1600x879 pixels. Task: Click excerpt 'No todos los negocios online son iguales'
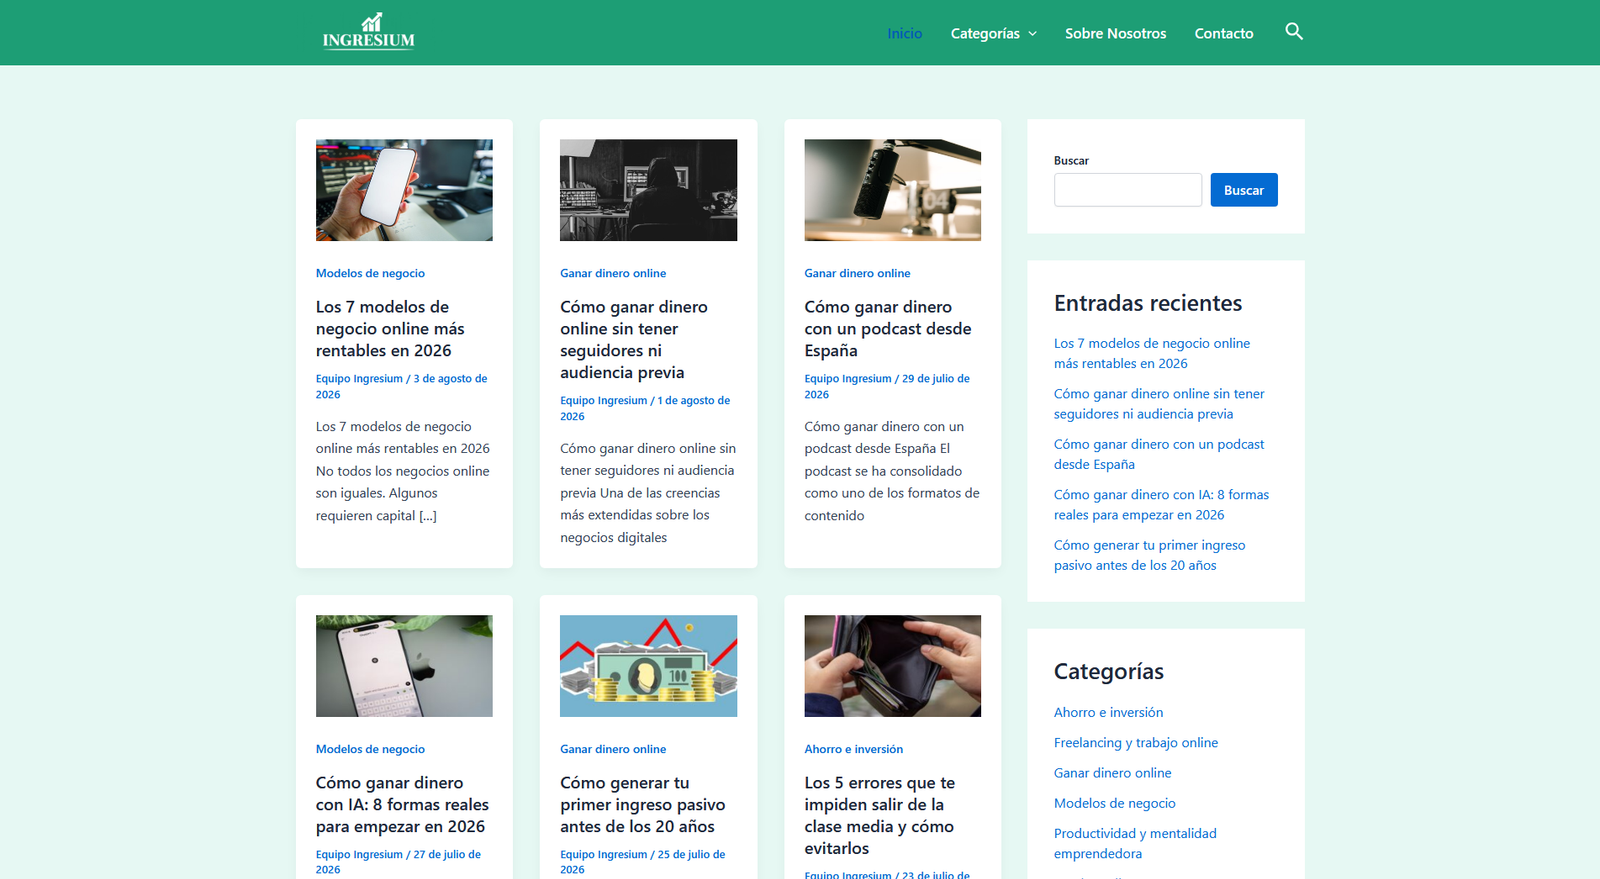click(402, 482)
